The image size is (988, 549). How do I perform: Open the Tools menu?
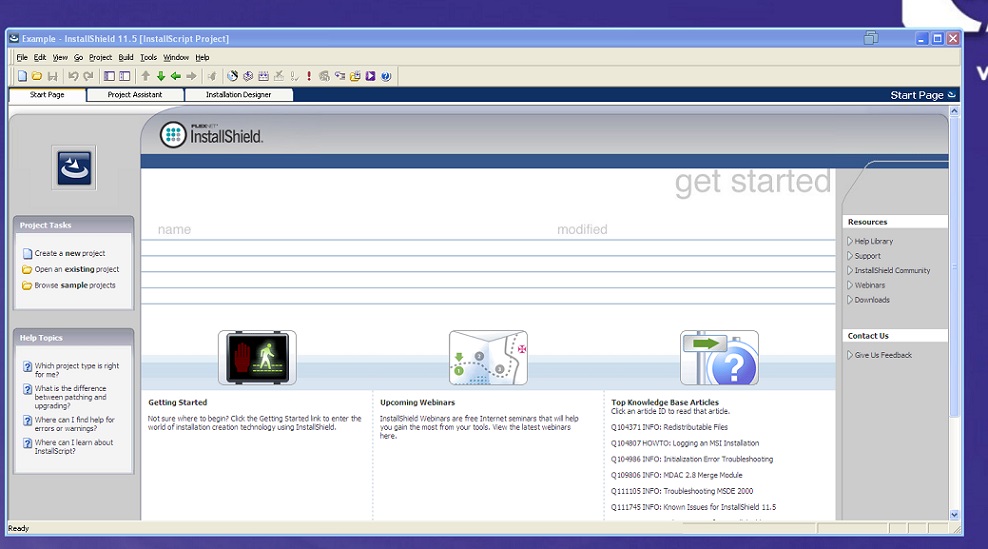click(x=149, y=57)
